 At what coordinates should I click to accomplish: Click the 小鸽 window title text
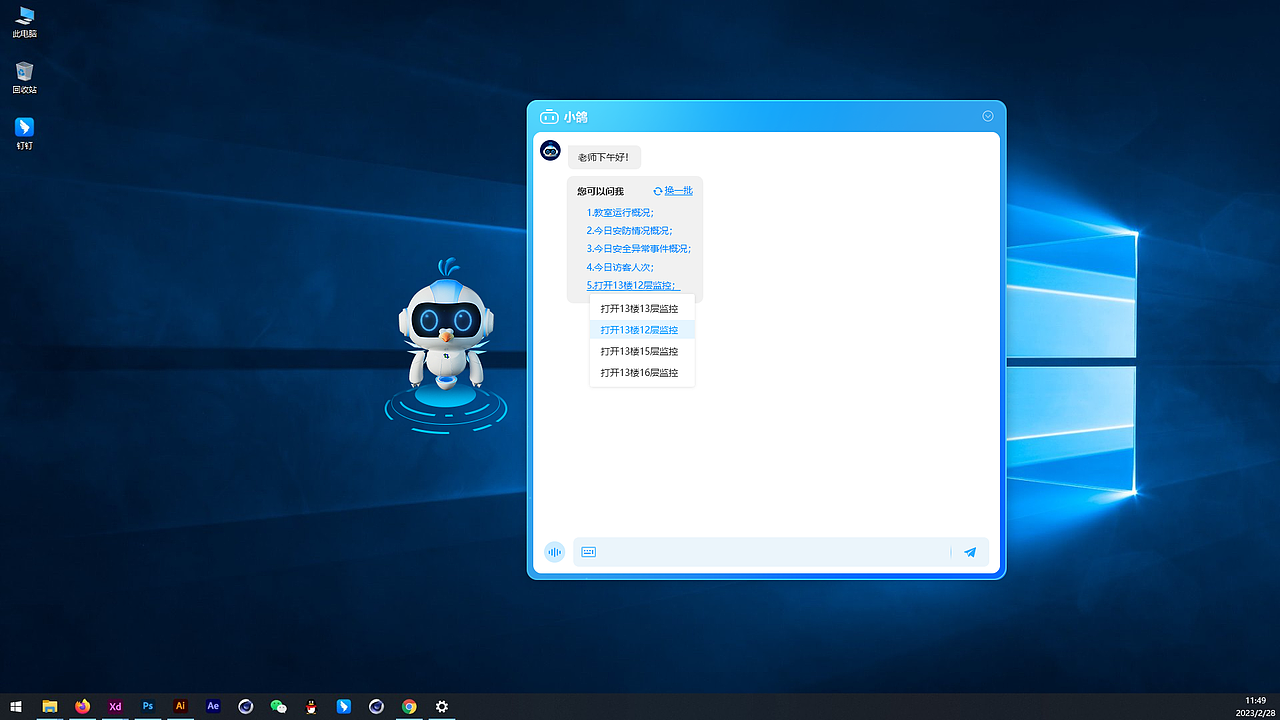(x=575, y=117)
